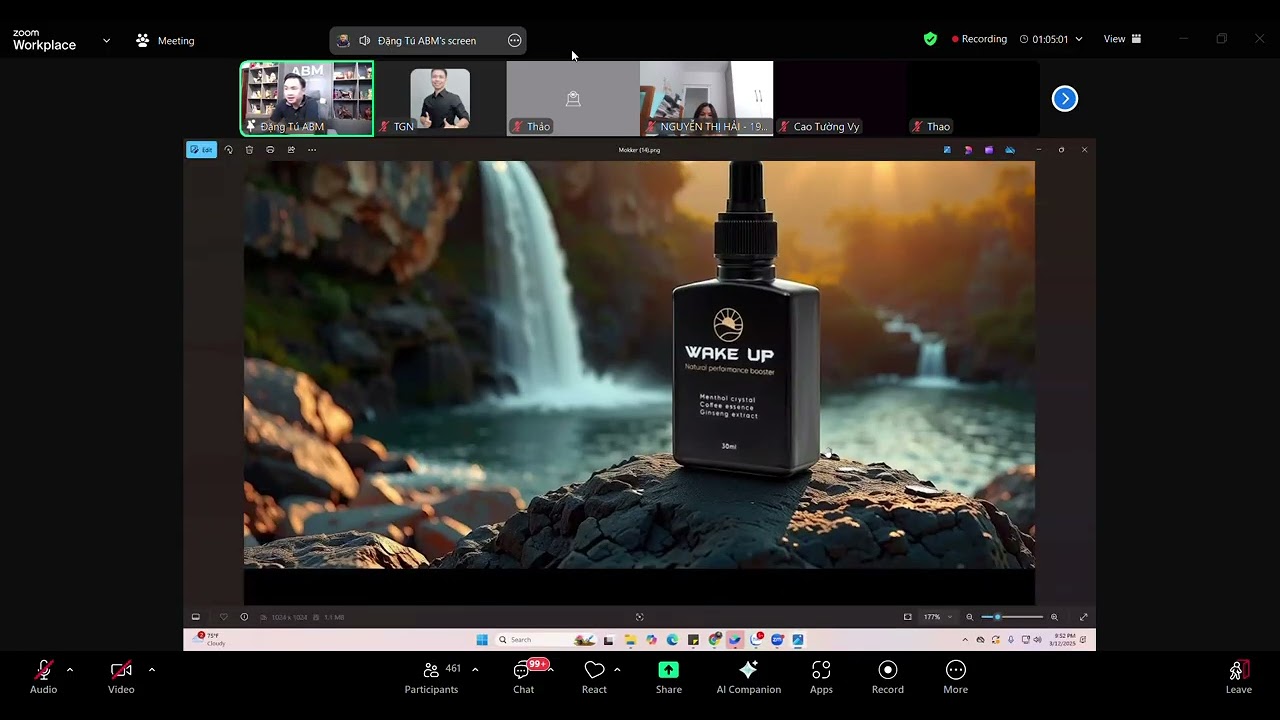1280x720 pixels.
Task: Open OneDrive cloud icon in Photos title bar
Action: coord(1010,150)
